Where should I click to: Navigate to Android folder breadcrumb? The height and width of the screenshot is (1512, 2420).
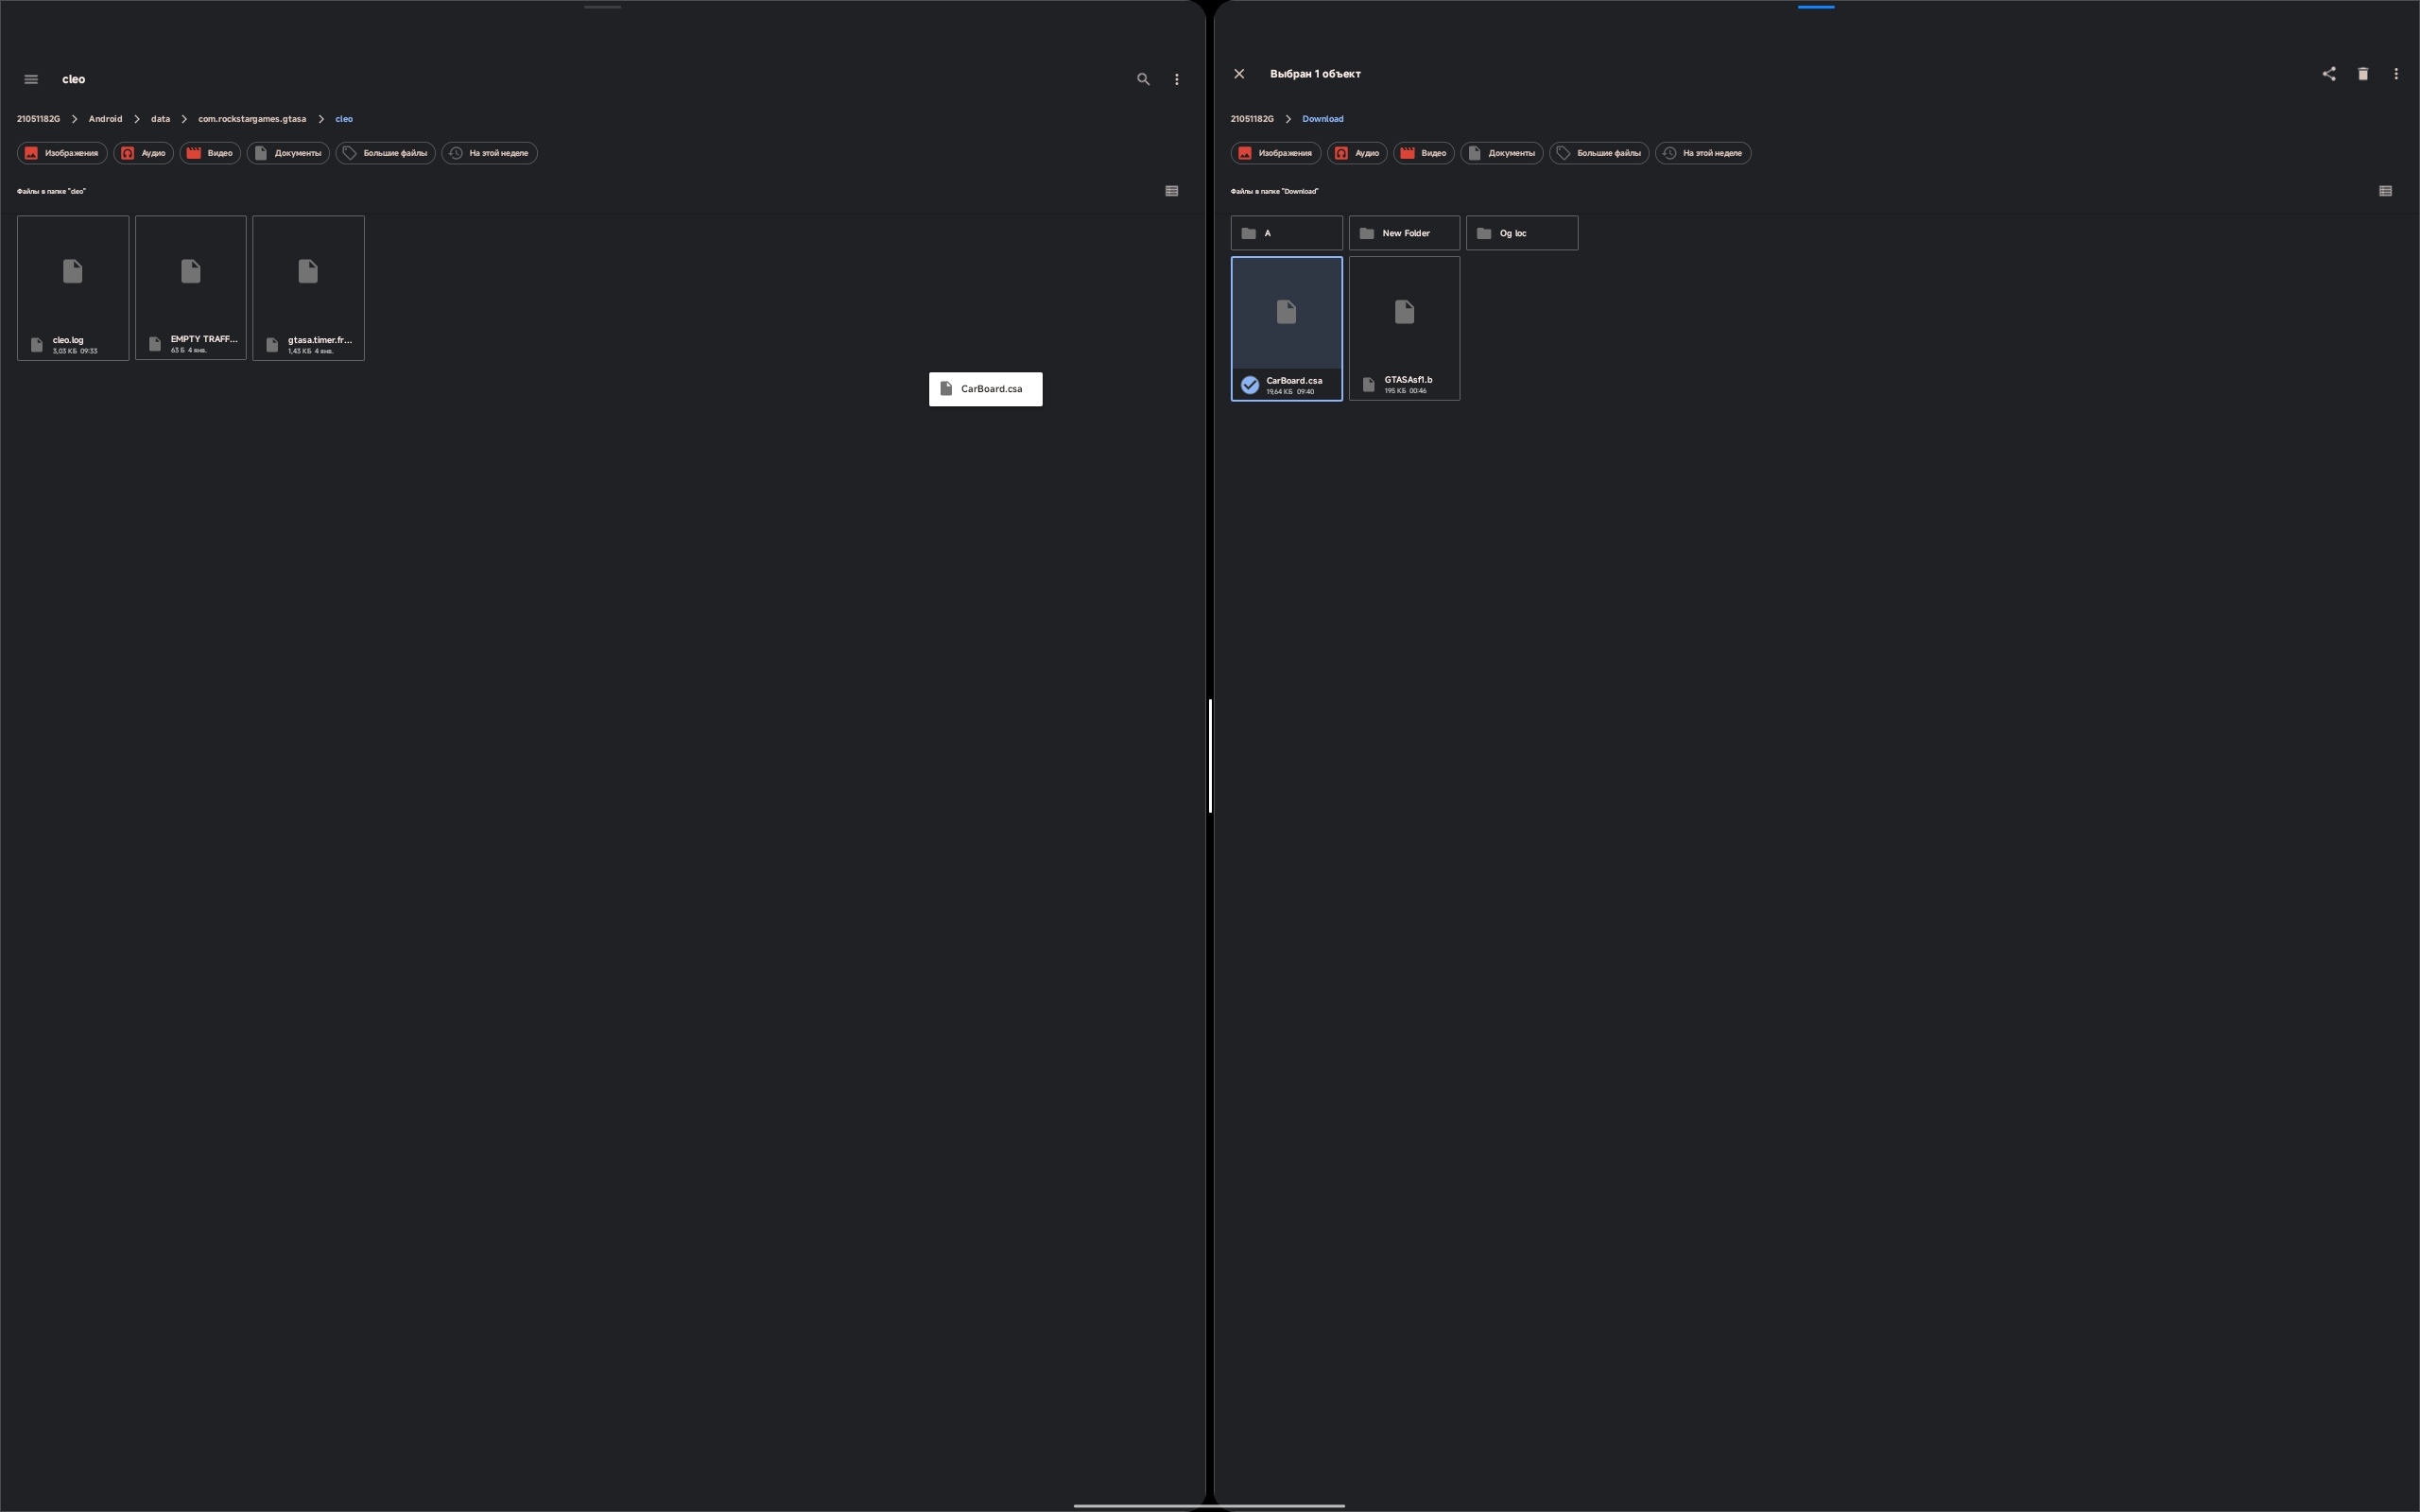105,119
